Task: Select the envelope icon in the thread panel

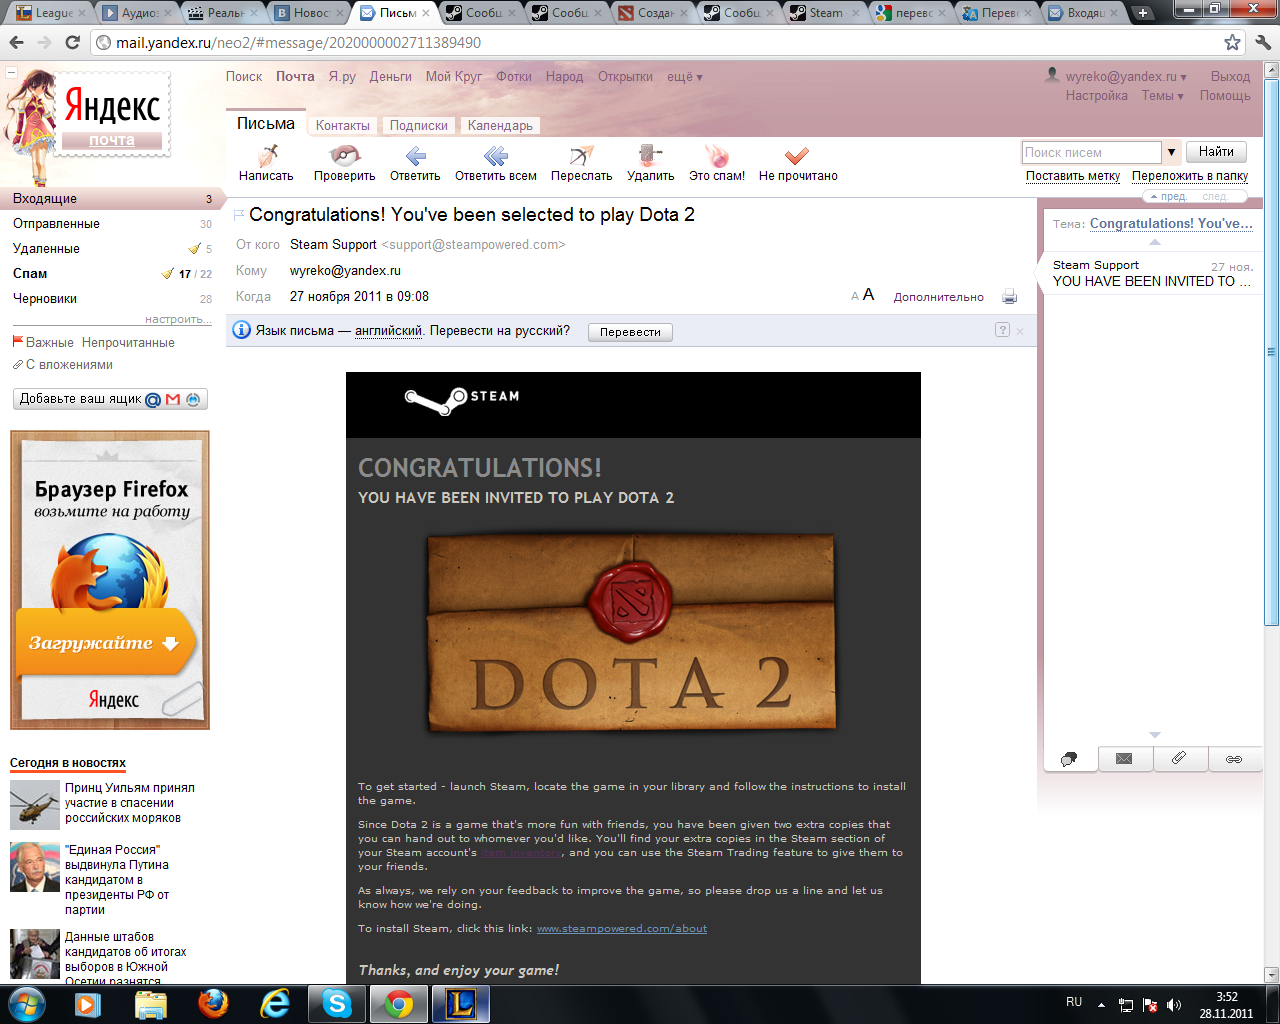Action: [x=1124, y=759]
